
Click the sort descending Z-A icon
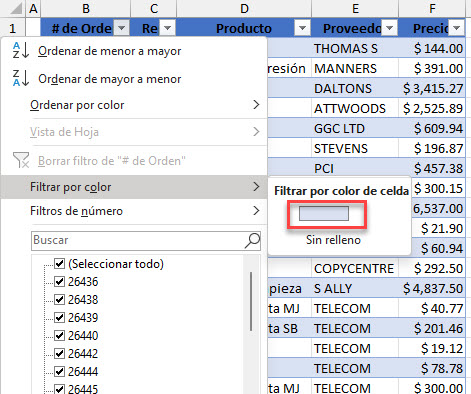pos(21,78)
